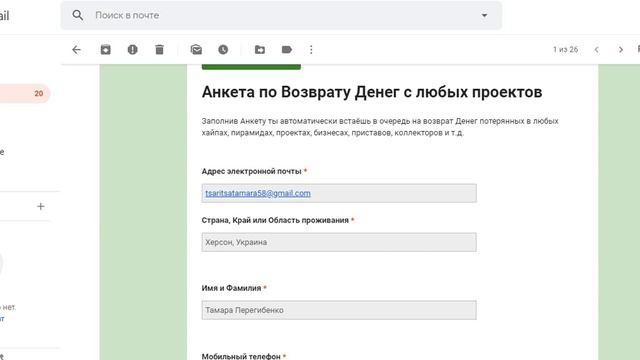The width and height of the screenshot is (640, 360).
Task: Click the search magnifier icon
Action: click(x=78, y=16)
